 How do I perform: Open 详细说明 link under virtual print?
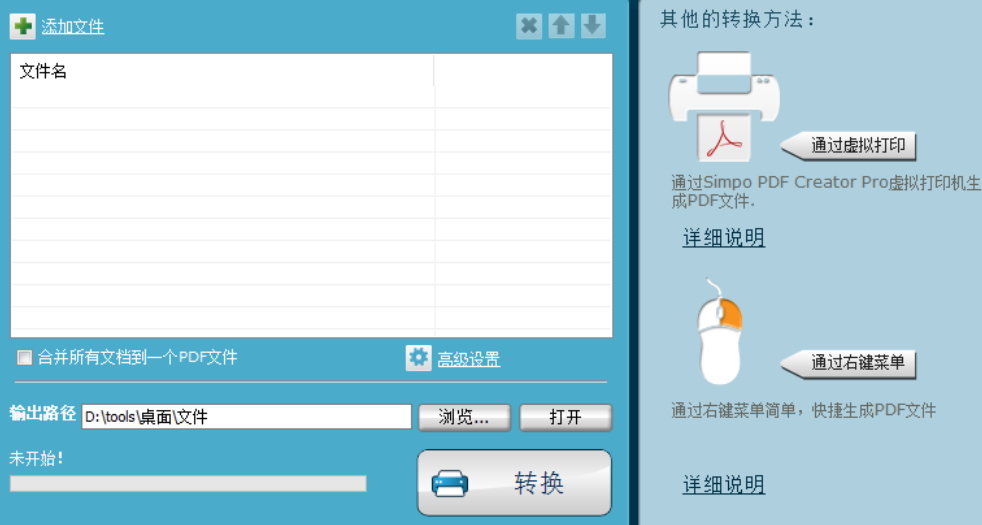coord(723,238)
